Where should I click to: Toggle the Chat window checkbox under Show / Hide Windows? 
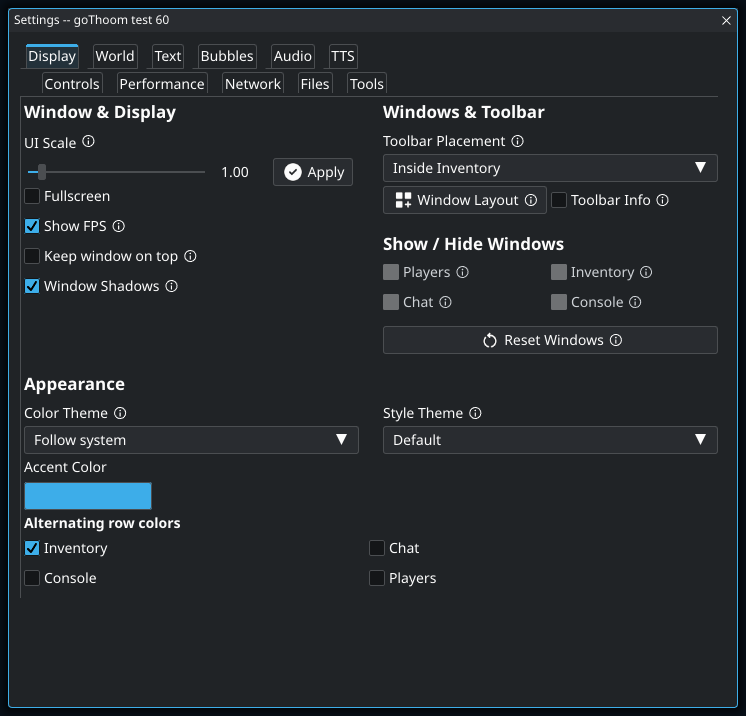click(x=391, y=302)
